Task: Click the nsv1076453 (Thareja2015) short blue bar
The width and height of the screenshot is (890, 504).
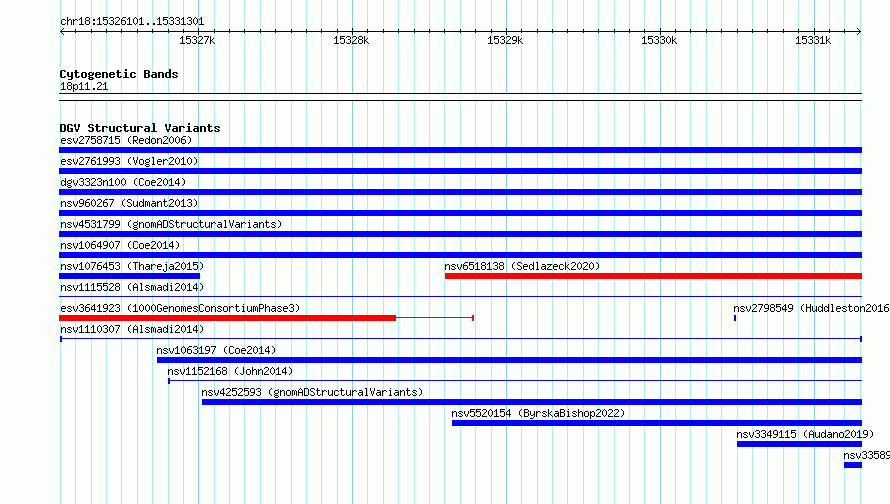Action: coord(129,276)
